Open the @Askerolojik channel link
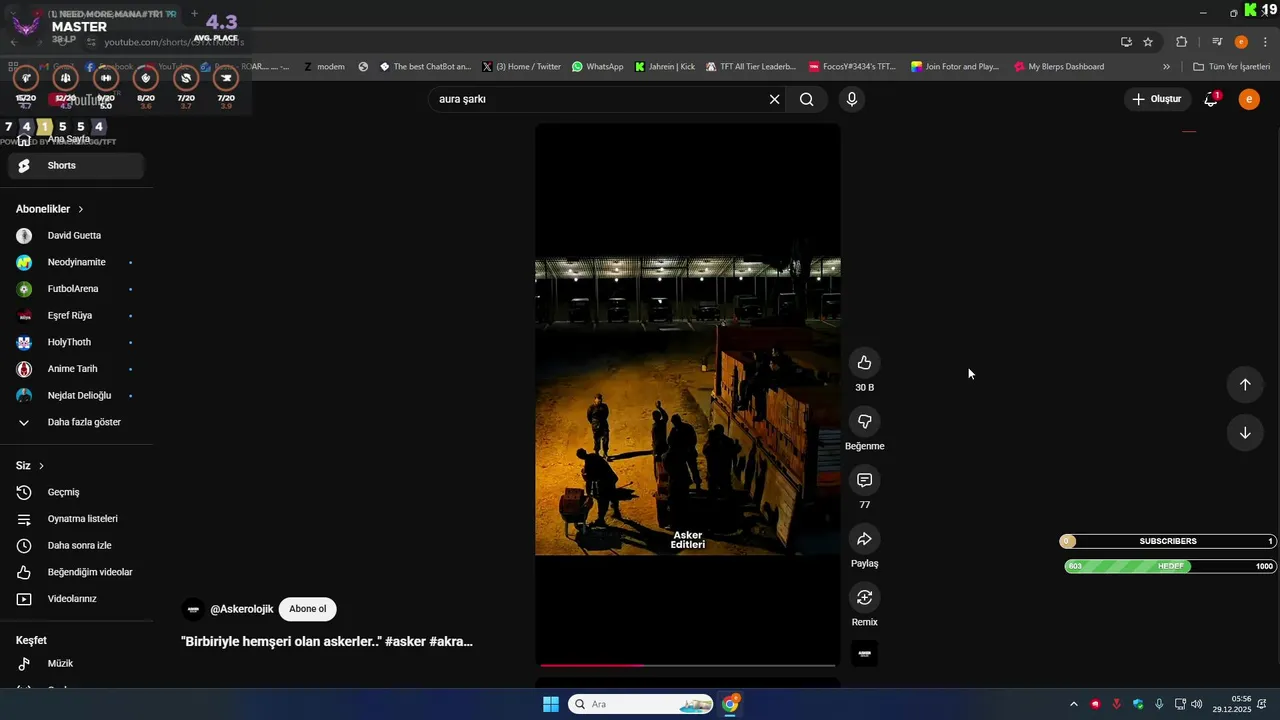The image size is (1280, 720). tap(241, 609)
